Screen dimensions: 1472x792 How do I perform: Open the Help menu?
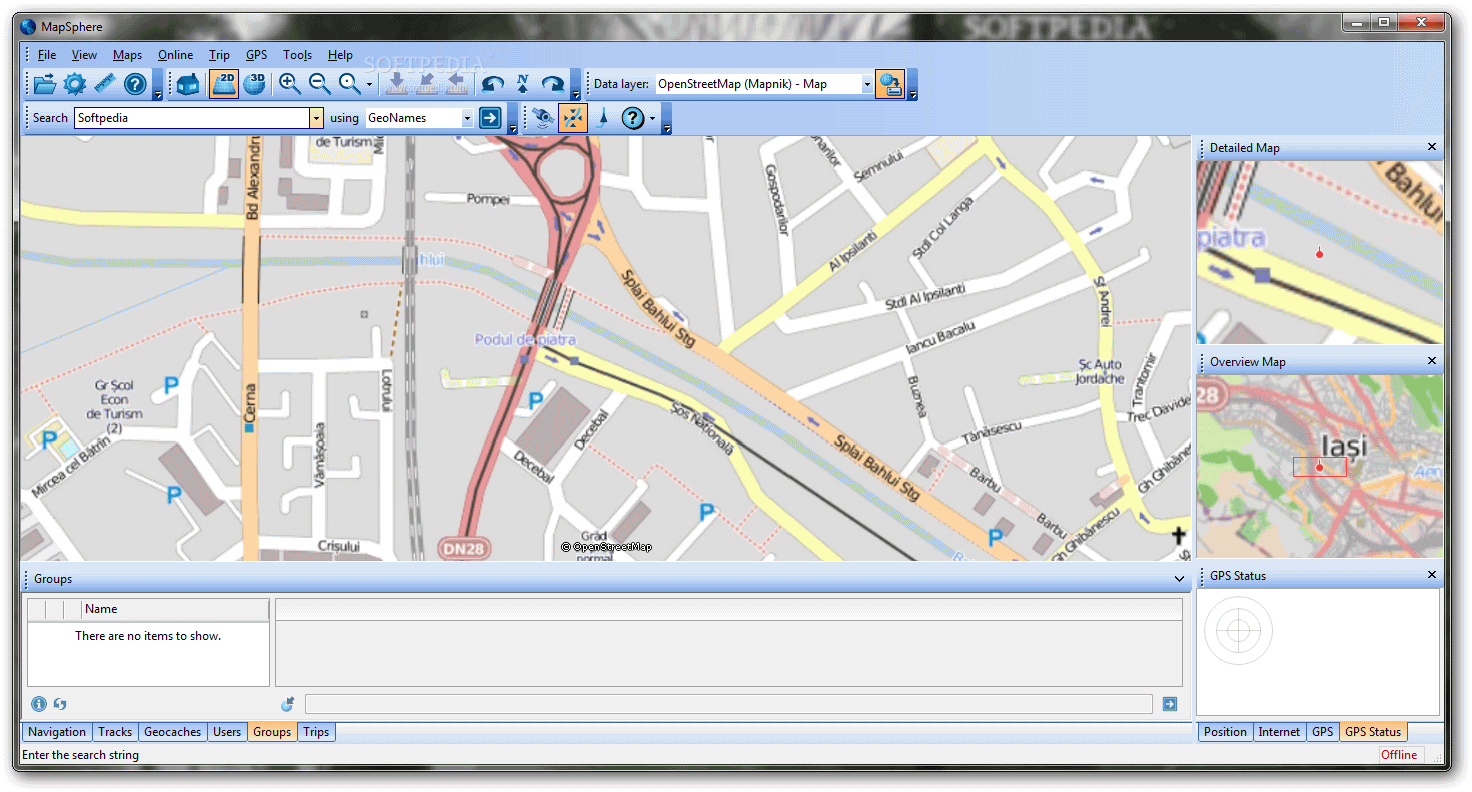[340, 55]
